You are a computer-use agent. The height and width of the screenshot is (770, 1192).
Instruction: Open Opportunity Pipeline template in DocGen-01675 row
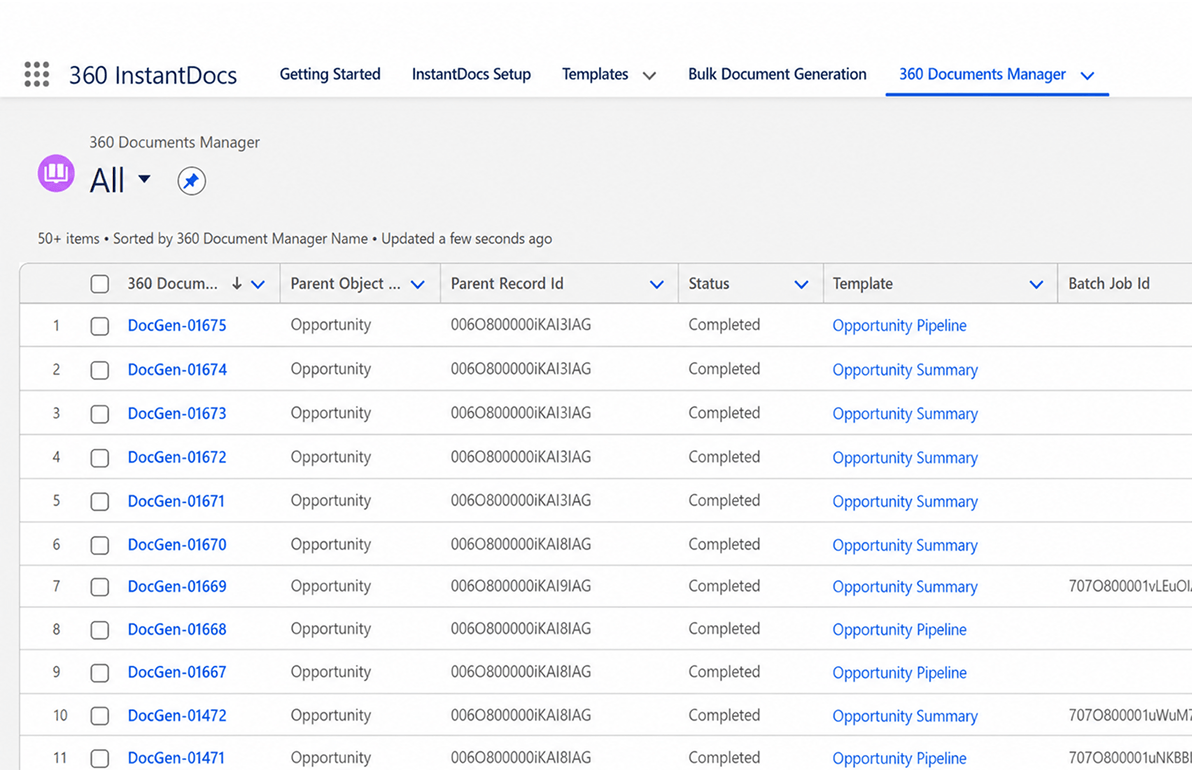[899, 325]
